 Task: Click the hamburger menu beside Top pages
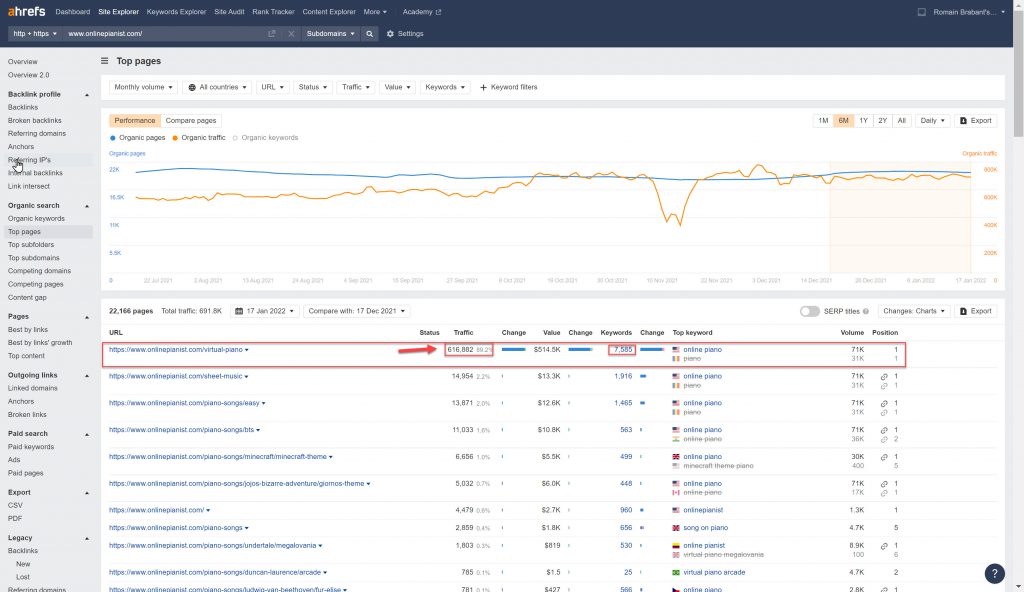tap(104, 61)
